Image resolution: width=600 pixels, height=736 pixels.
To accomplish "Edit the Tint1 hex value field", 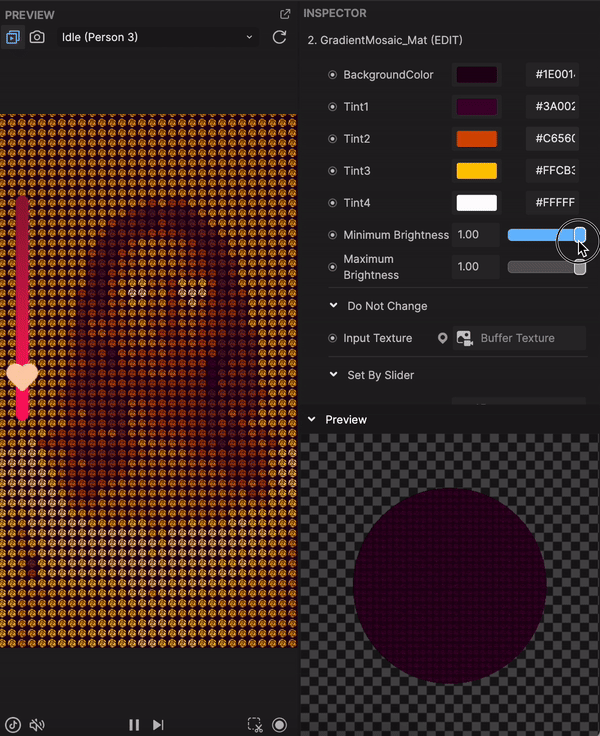I will (x=553, y=107).
